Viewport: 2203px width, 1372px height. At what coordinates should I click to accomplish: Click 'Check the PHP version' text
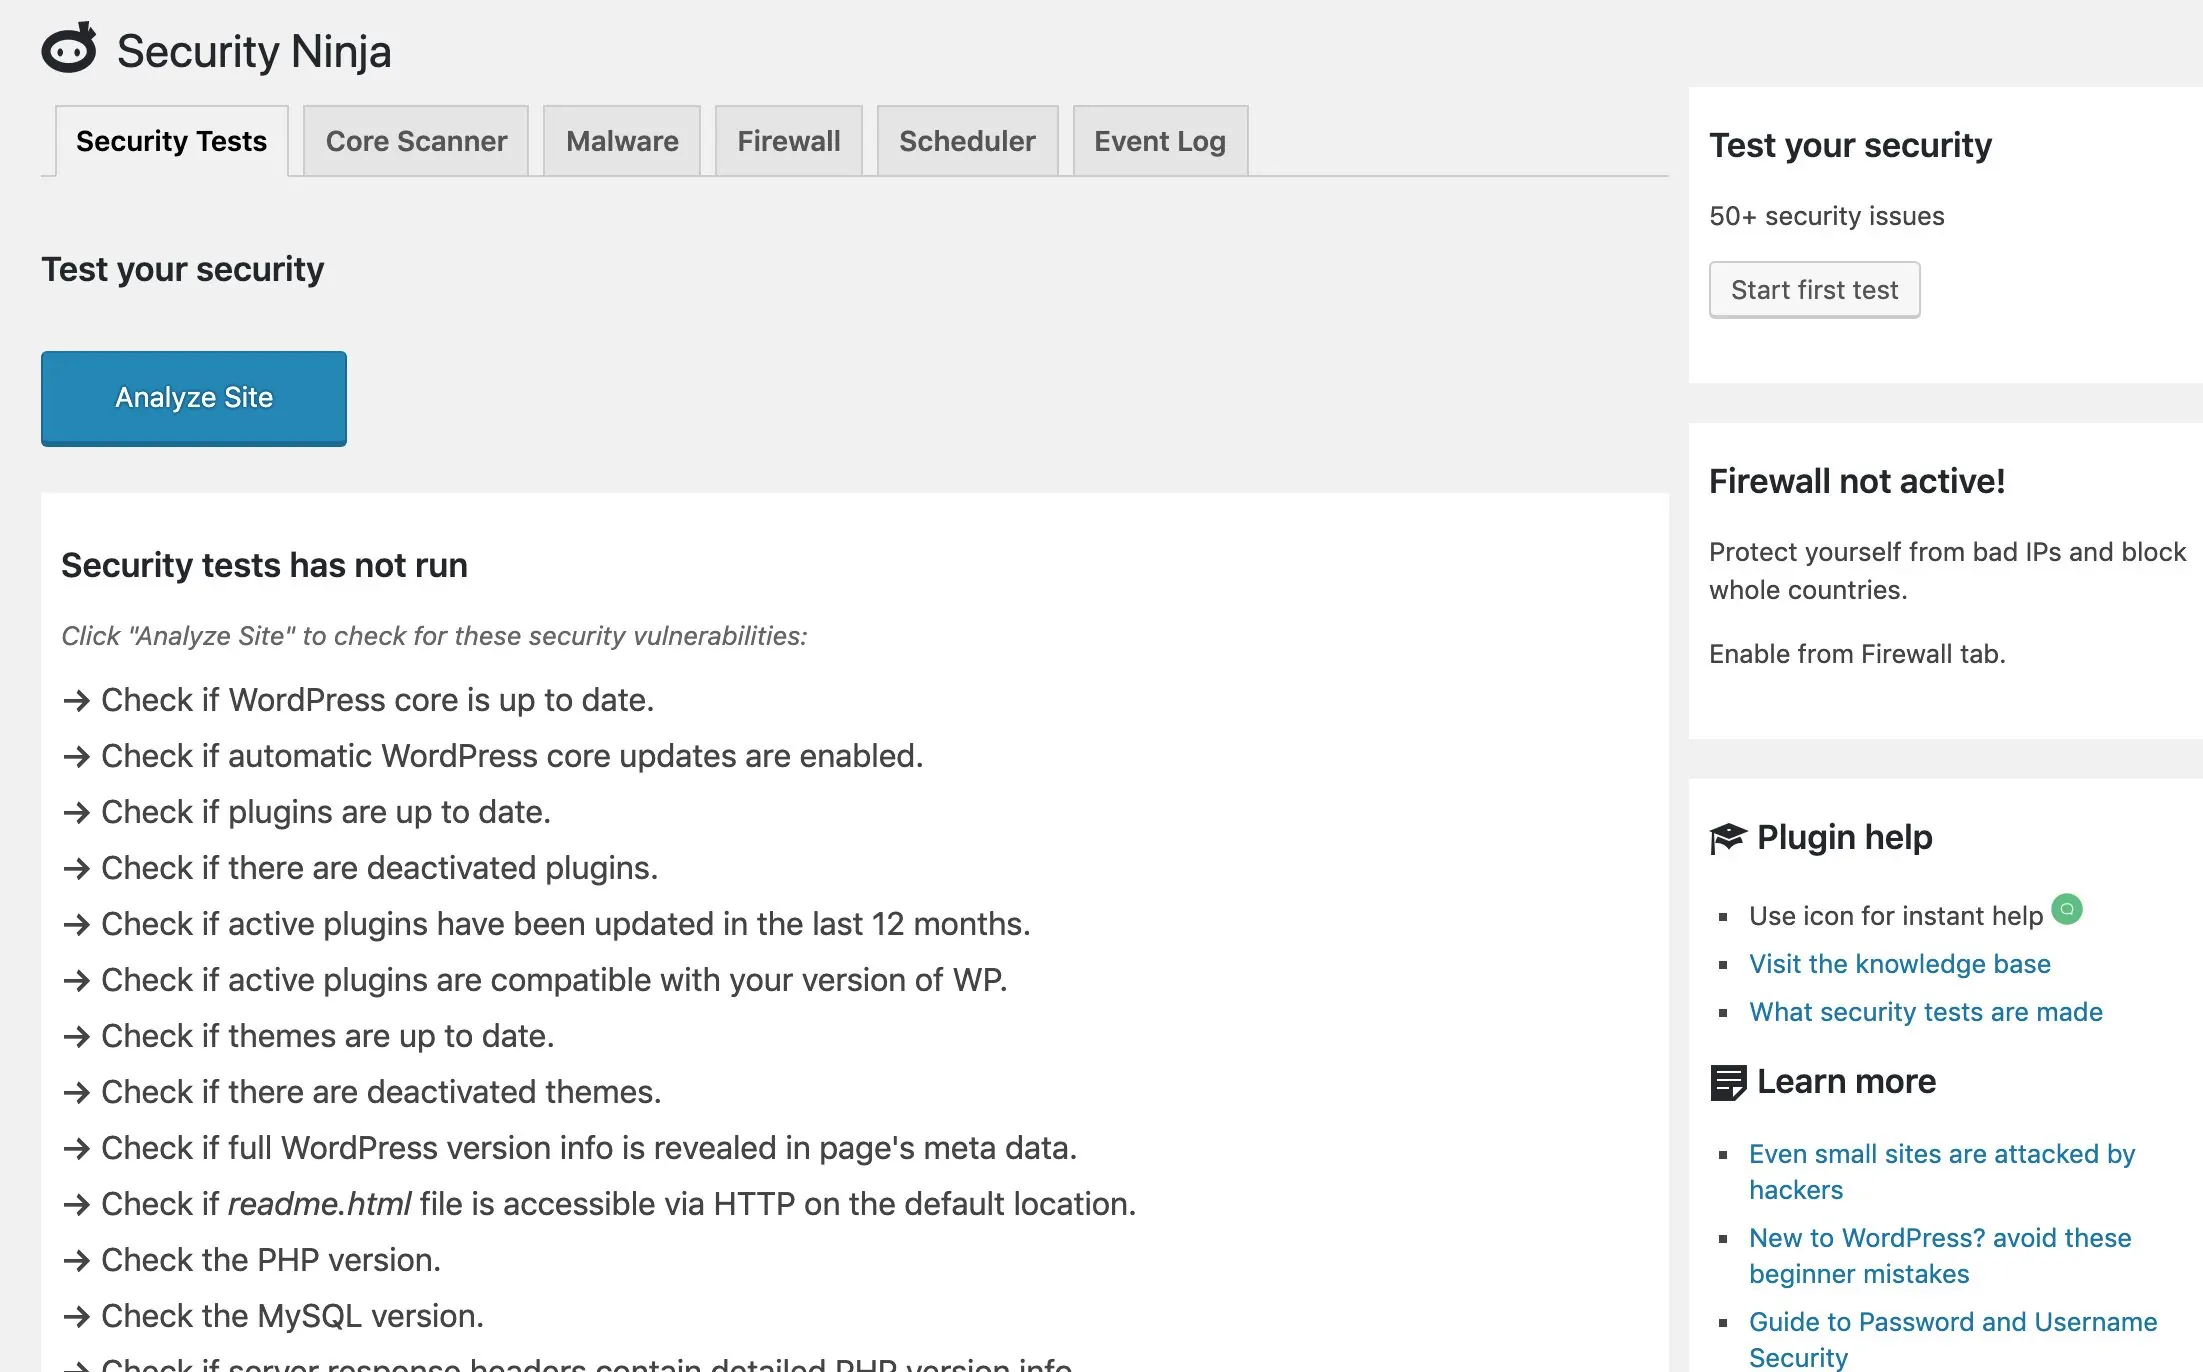[x=271, y=1260]
